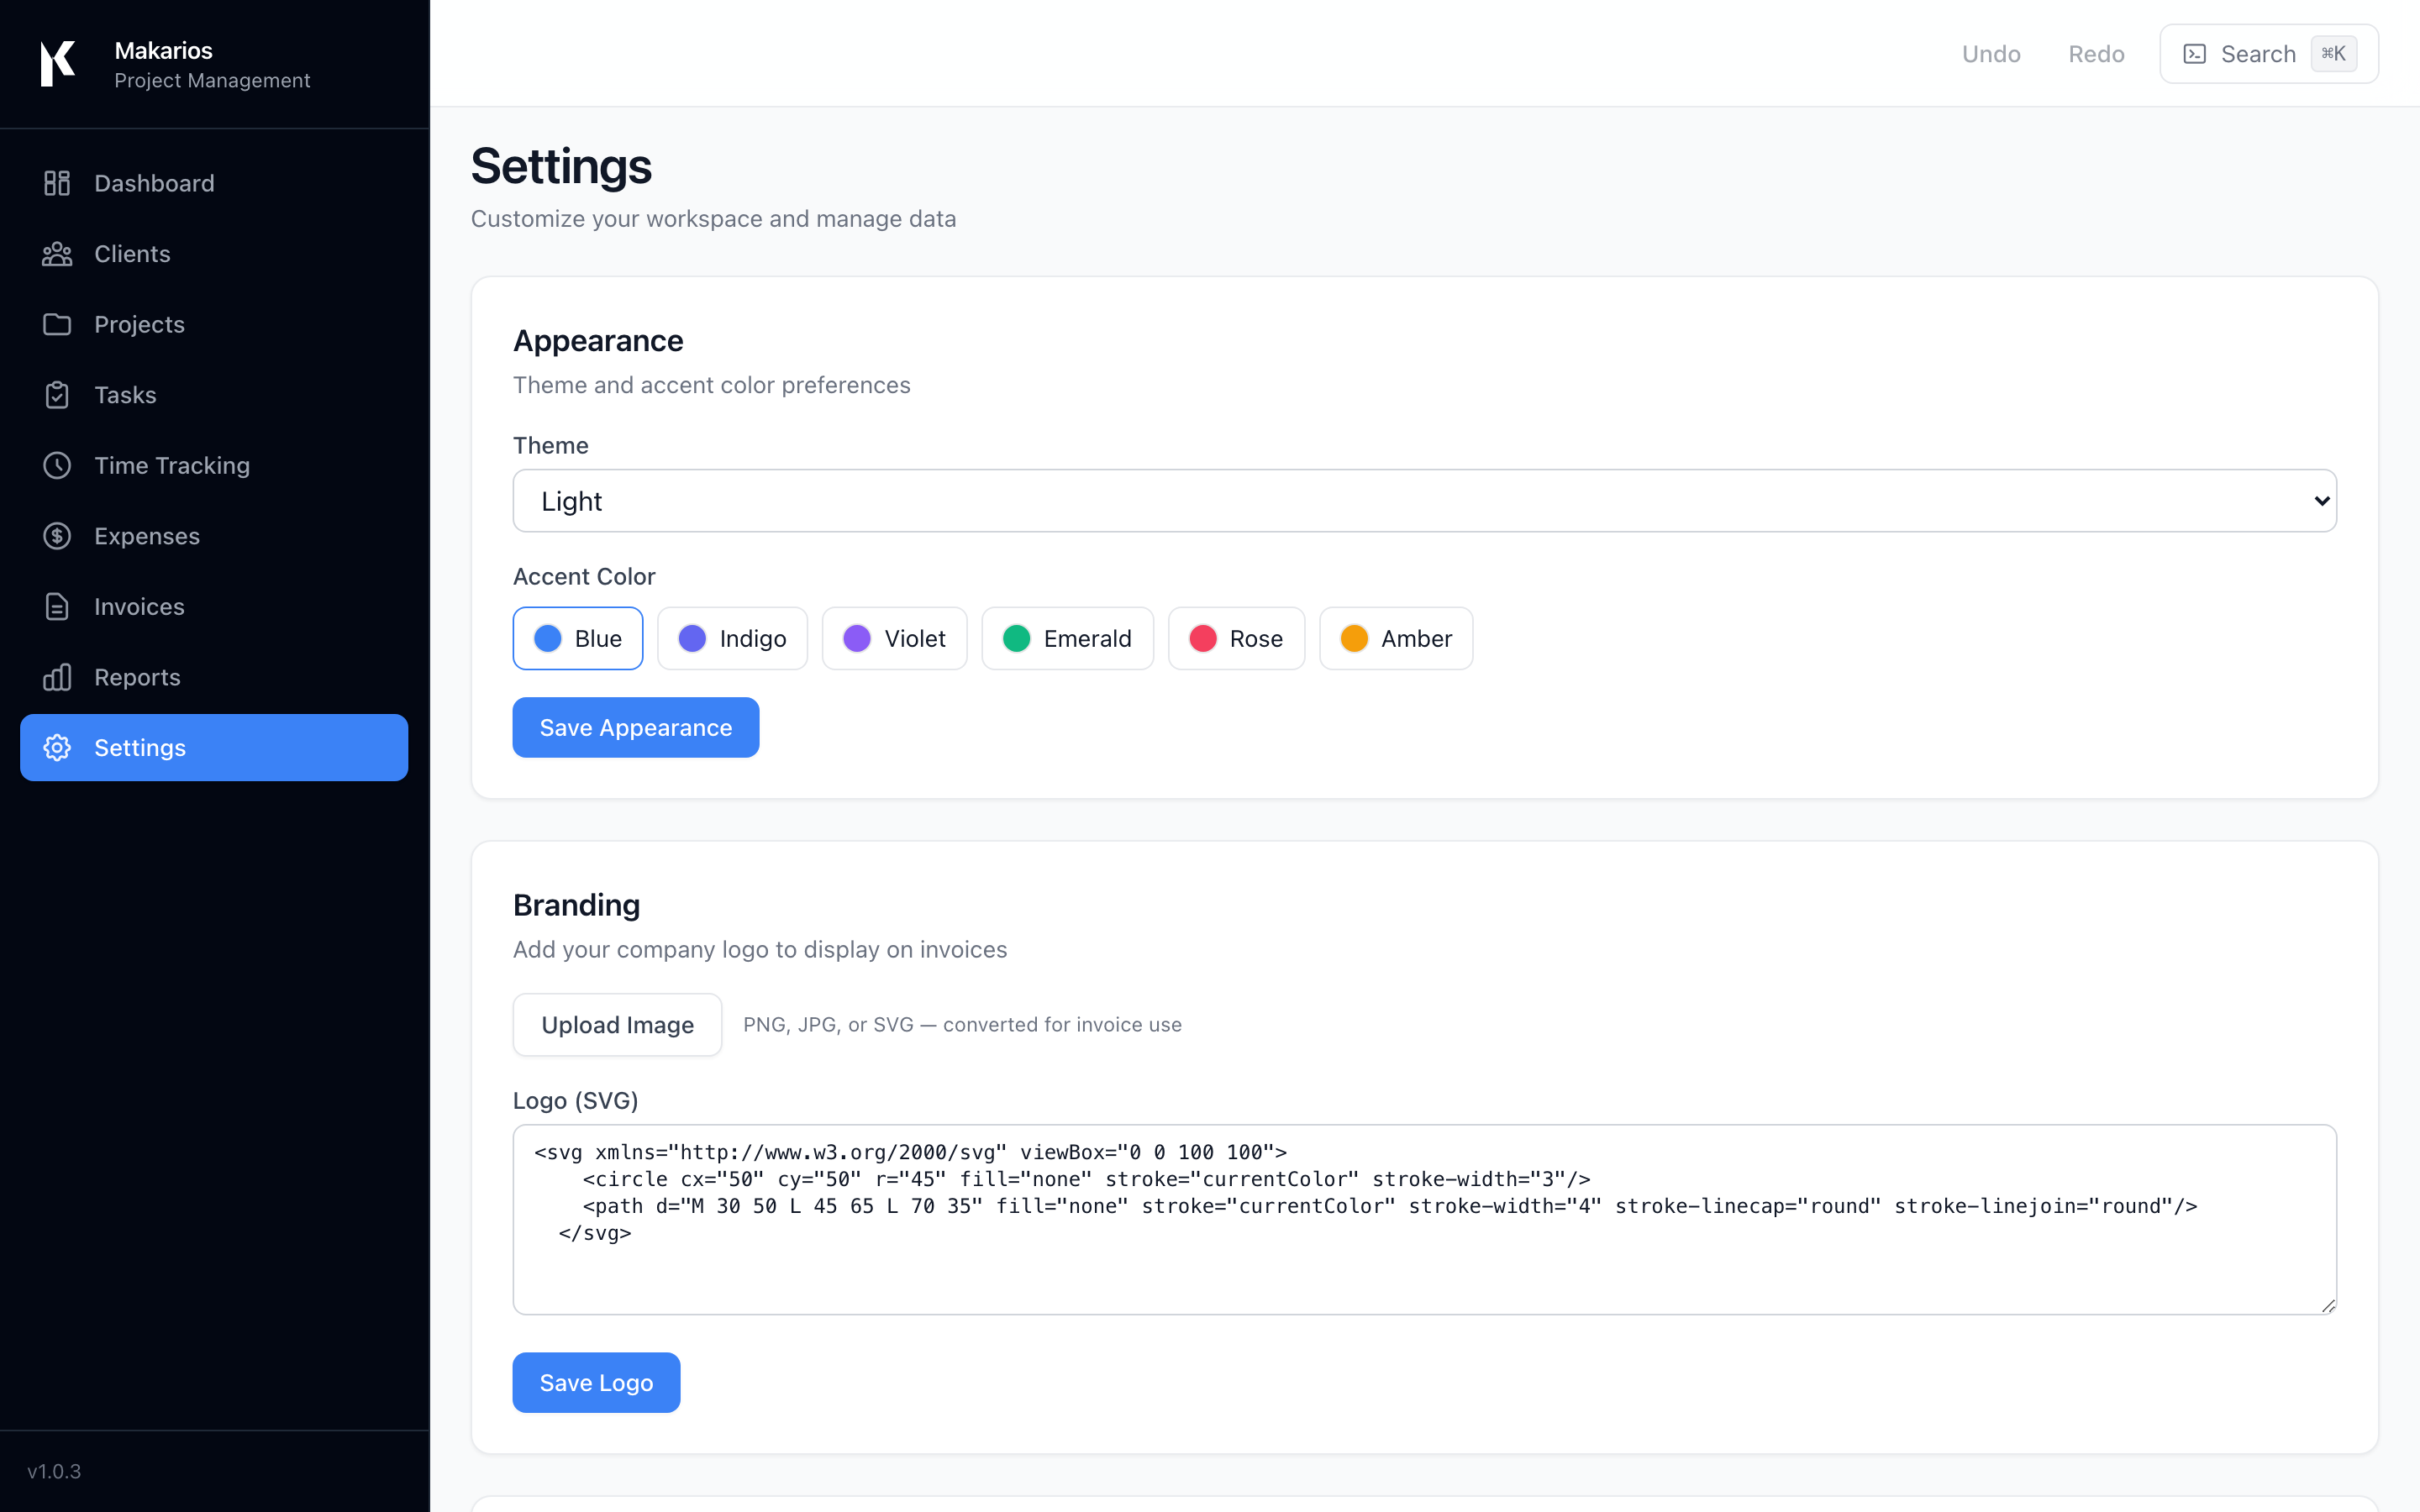Click the Reports bar chart icon
The height and width of the screenshot is (1512, 2420).
57,677
